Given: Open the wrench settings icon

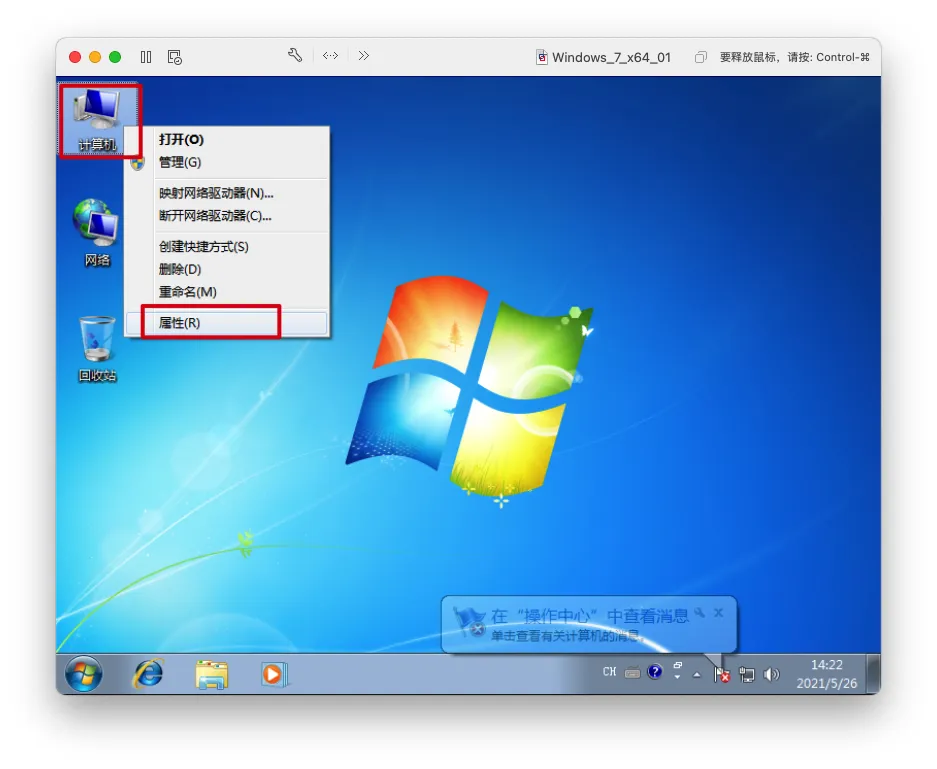Looking at the screenshot, I should pyautogui.click(x=295, y=56).
